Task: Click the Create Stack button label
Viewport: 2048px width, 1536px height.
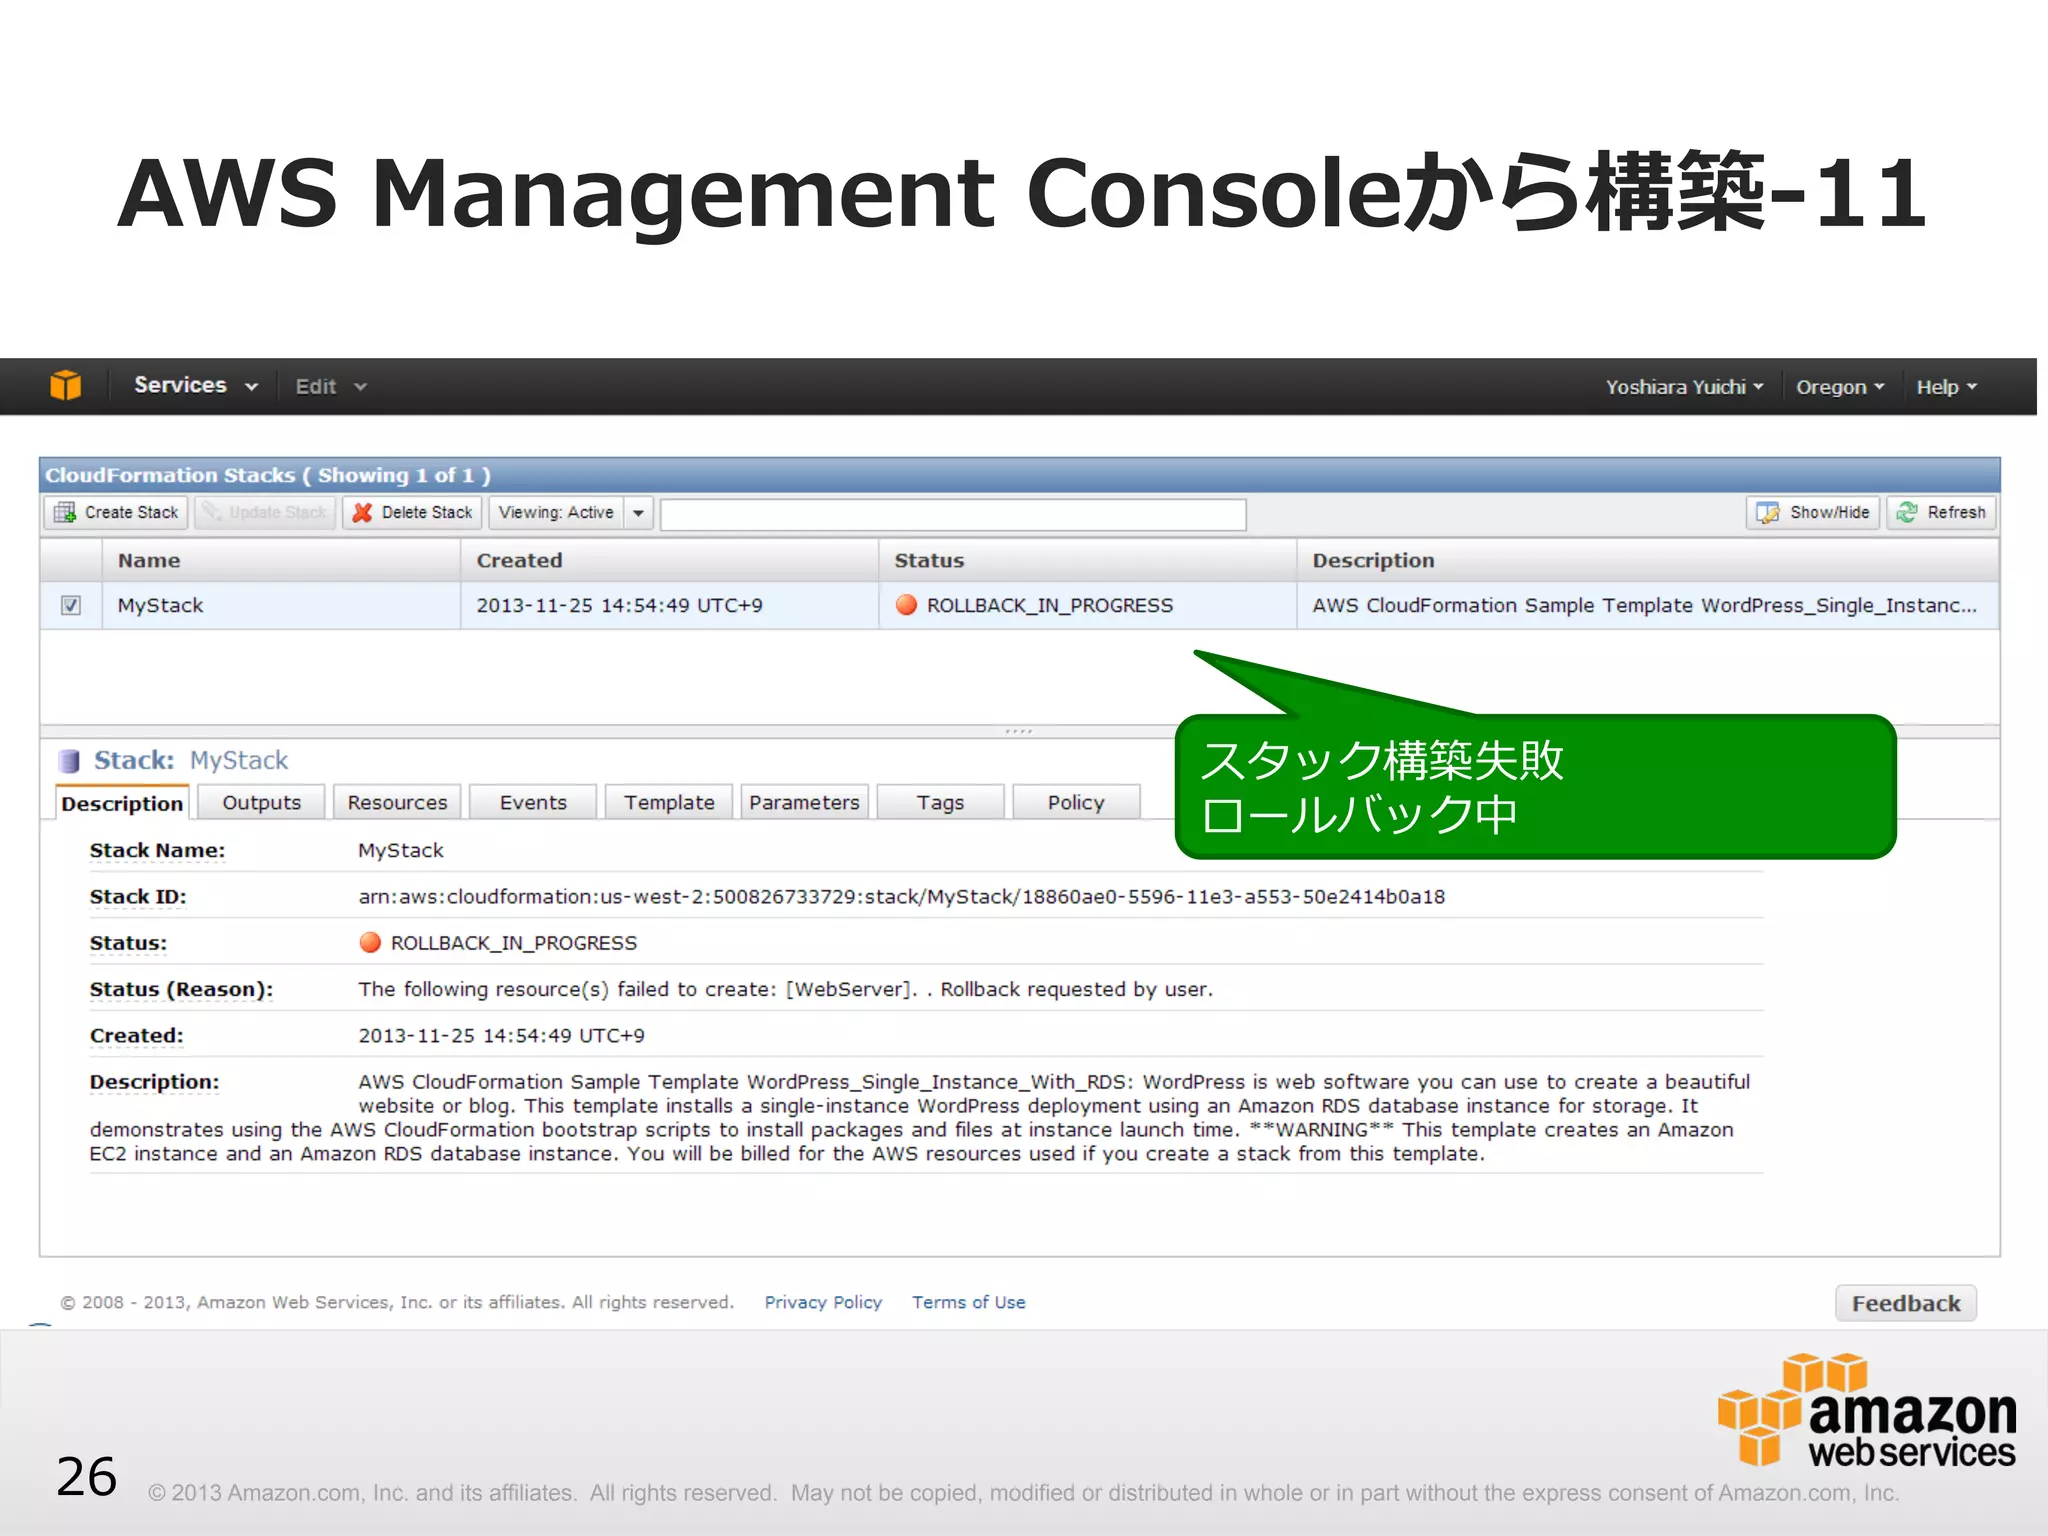Action: coord(131,512)
